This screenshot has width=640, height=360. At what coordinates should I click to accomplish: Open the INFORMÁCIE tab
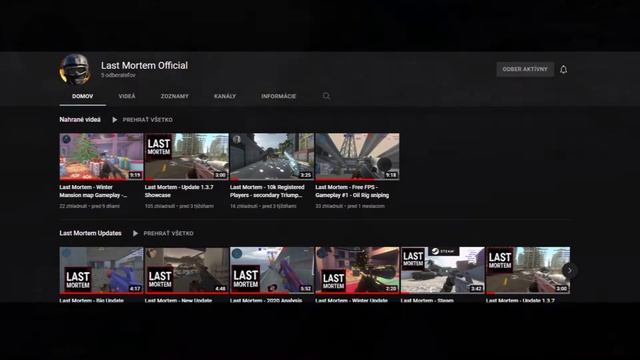278,96
